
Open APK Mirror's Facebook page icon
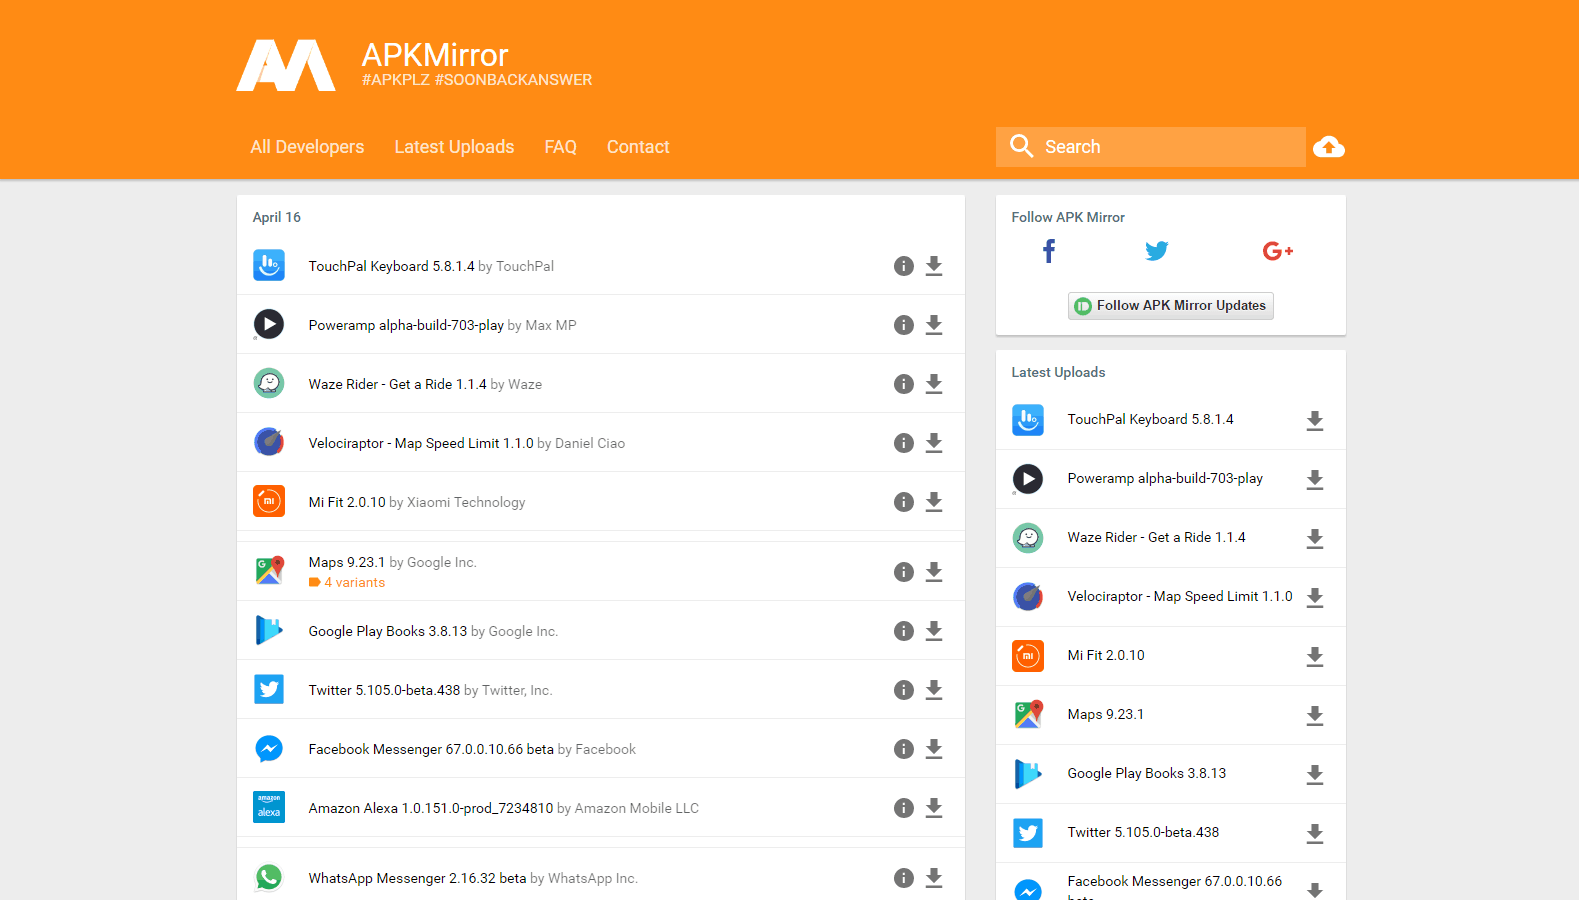click(1048, 251)
